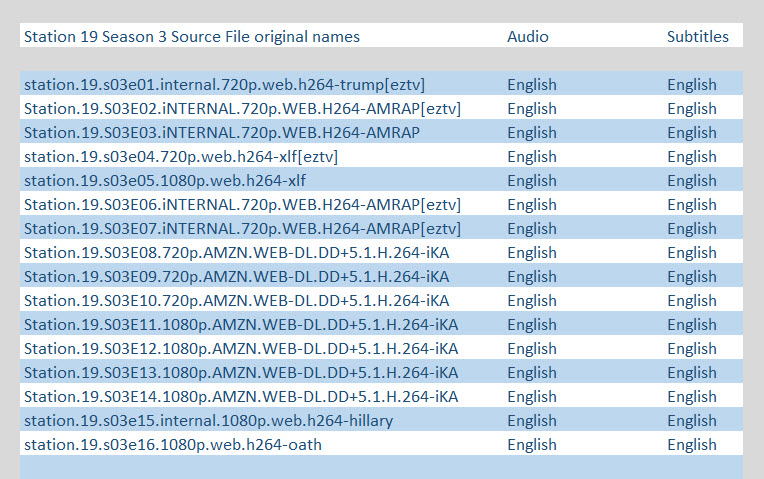This screenshot has height=479, width=764.
Task: Click the Subtitles 'English' cell for S03E07
Action: [692, 229]
